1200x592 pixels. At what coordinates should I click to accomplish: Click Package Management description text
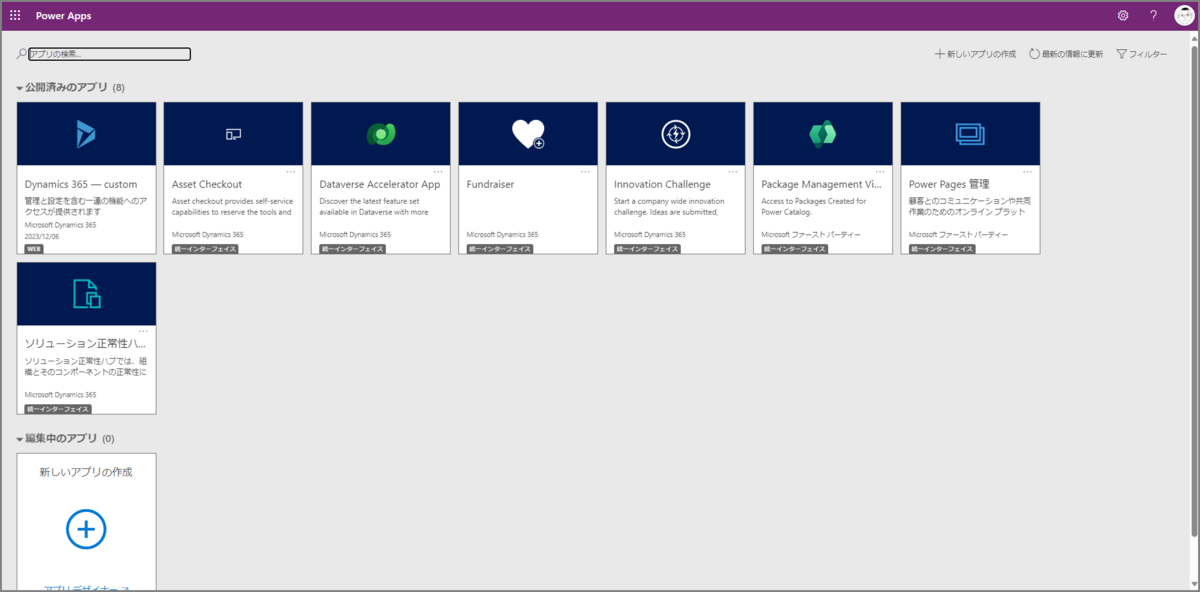click(813, 207)
